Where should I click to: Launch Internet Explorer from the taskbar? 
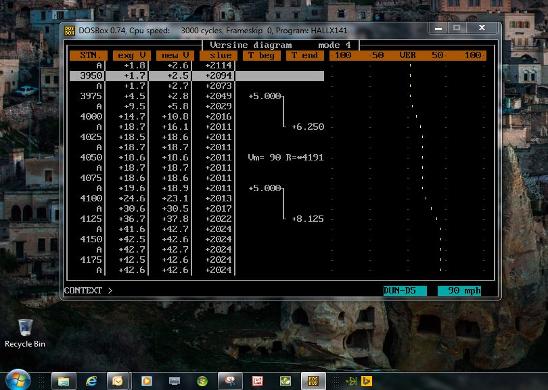pos(91,381)
